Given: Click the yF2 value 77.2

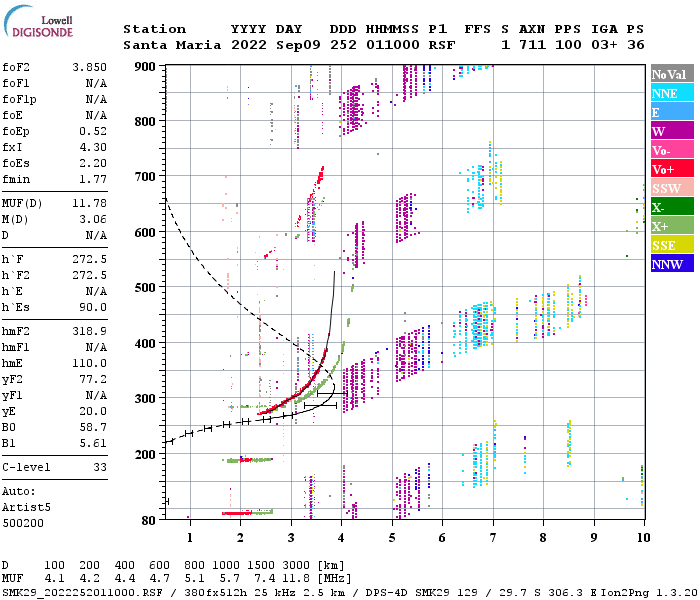Looking at the screenshot, I should coord(93,379).
